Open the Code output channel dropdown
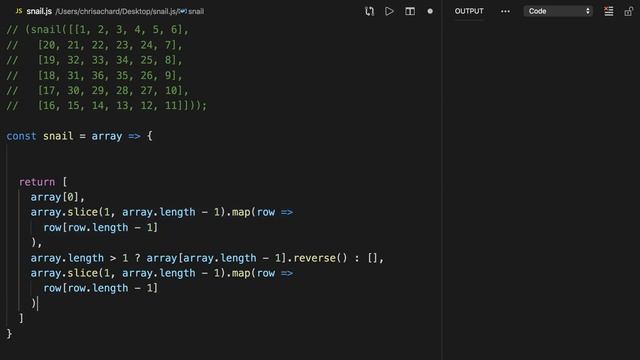This screenshot has width=640, height=360. click(x=558, y=11)
